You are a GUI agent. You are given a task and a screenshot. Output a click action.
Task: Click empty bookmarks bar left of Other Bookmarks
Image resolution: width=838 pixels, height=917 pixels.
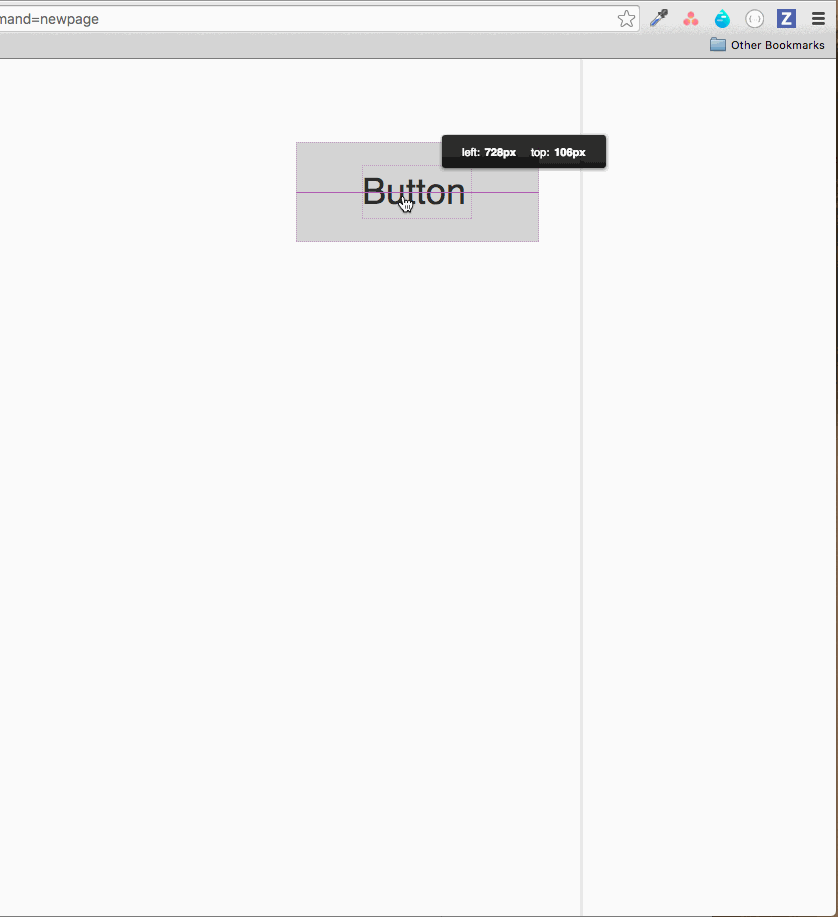point(351,45)
